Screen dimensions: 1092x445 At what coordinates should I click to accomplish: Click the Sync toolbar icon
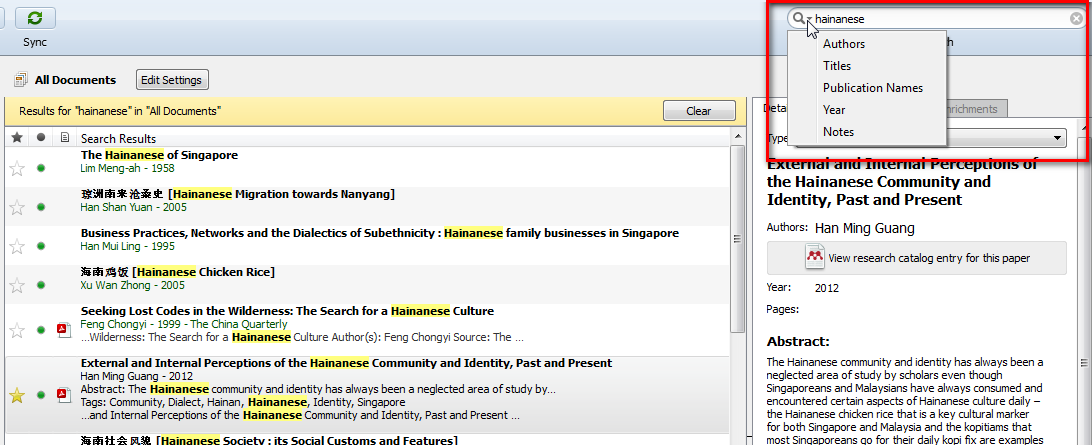[35, 18]
